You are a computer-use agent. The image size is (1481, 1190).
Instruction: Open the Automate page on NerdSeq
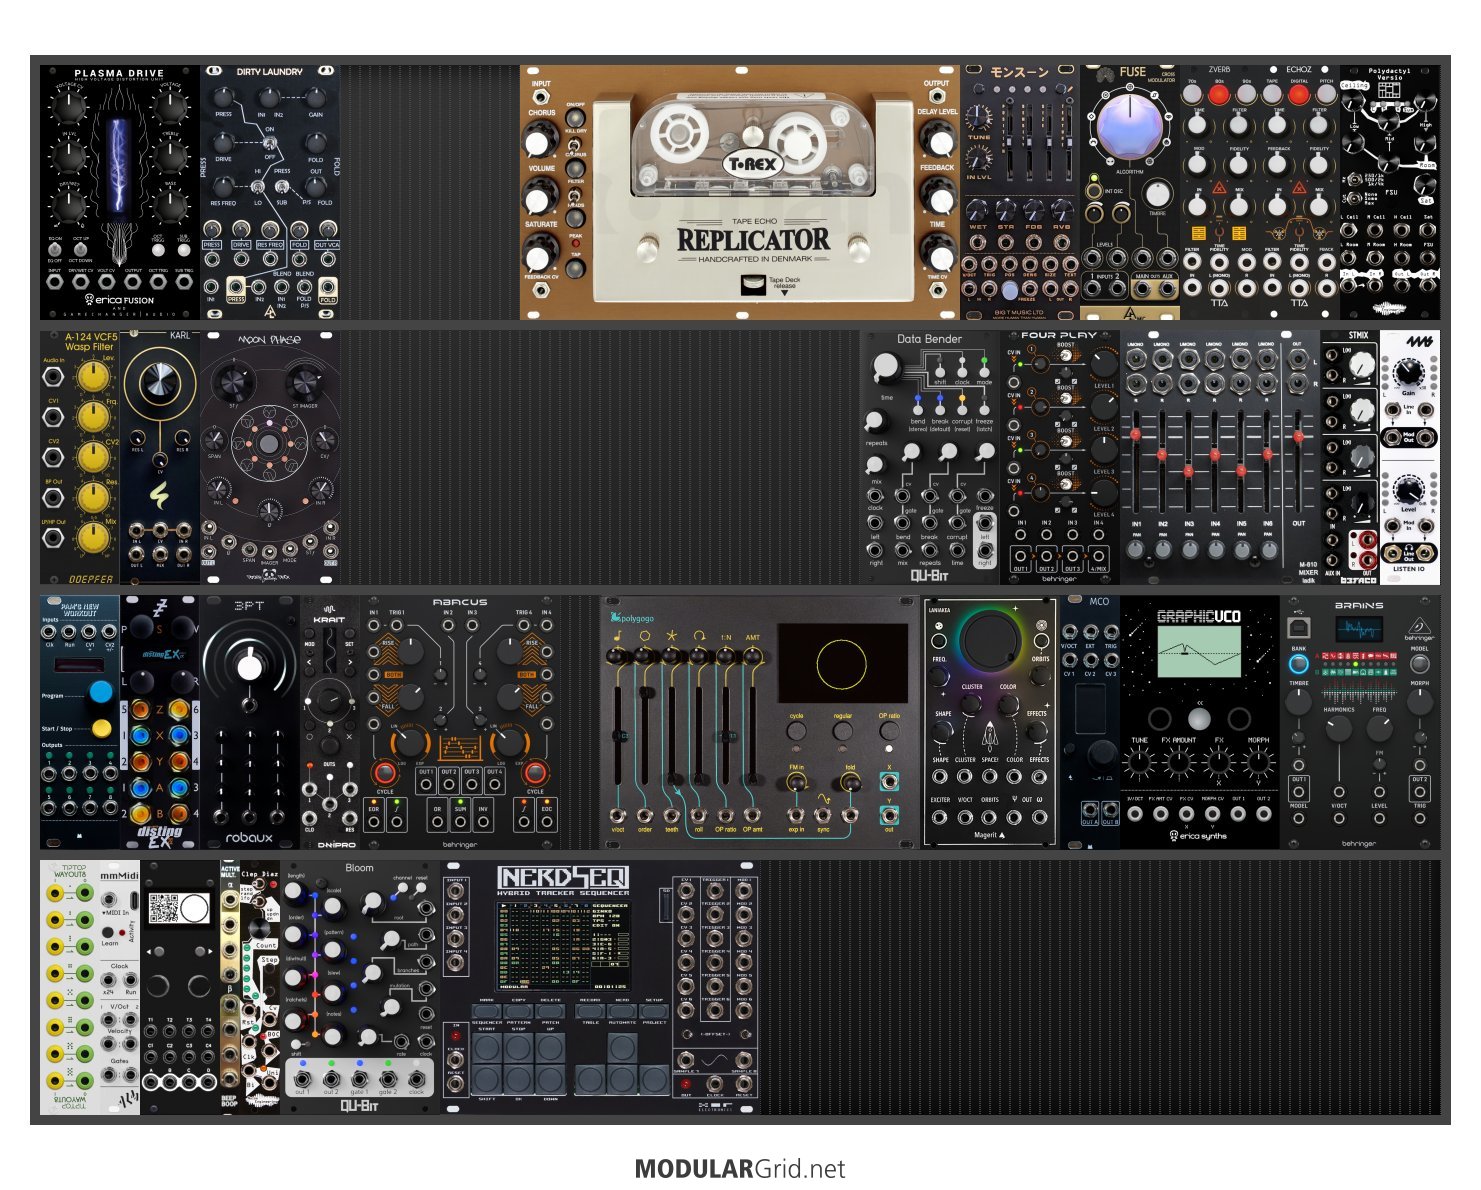point(622,1012)
